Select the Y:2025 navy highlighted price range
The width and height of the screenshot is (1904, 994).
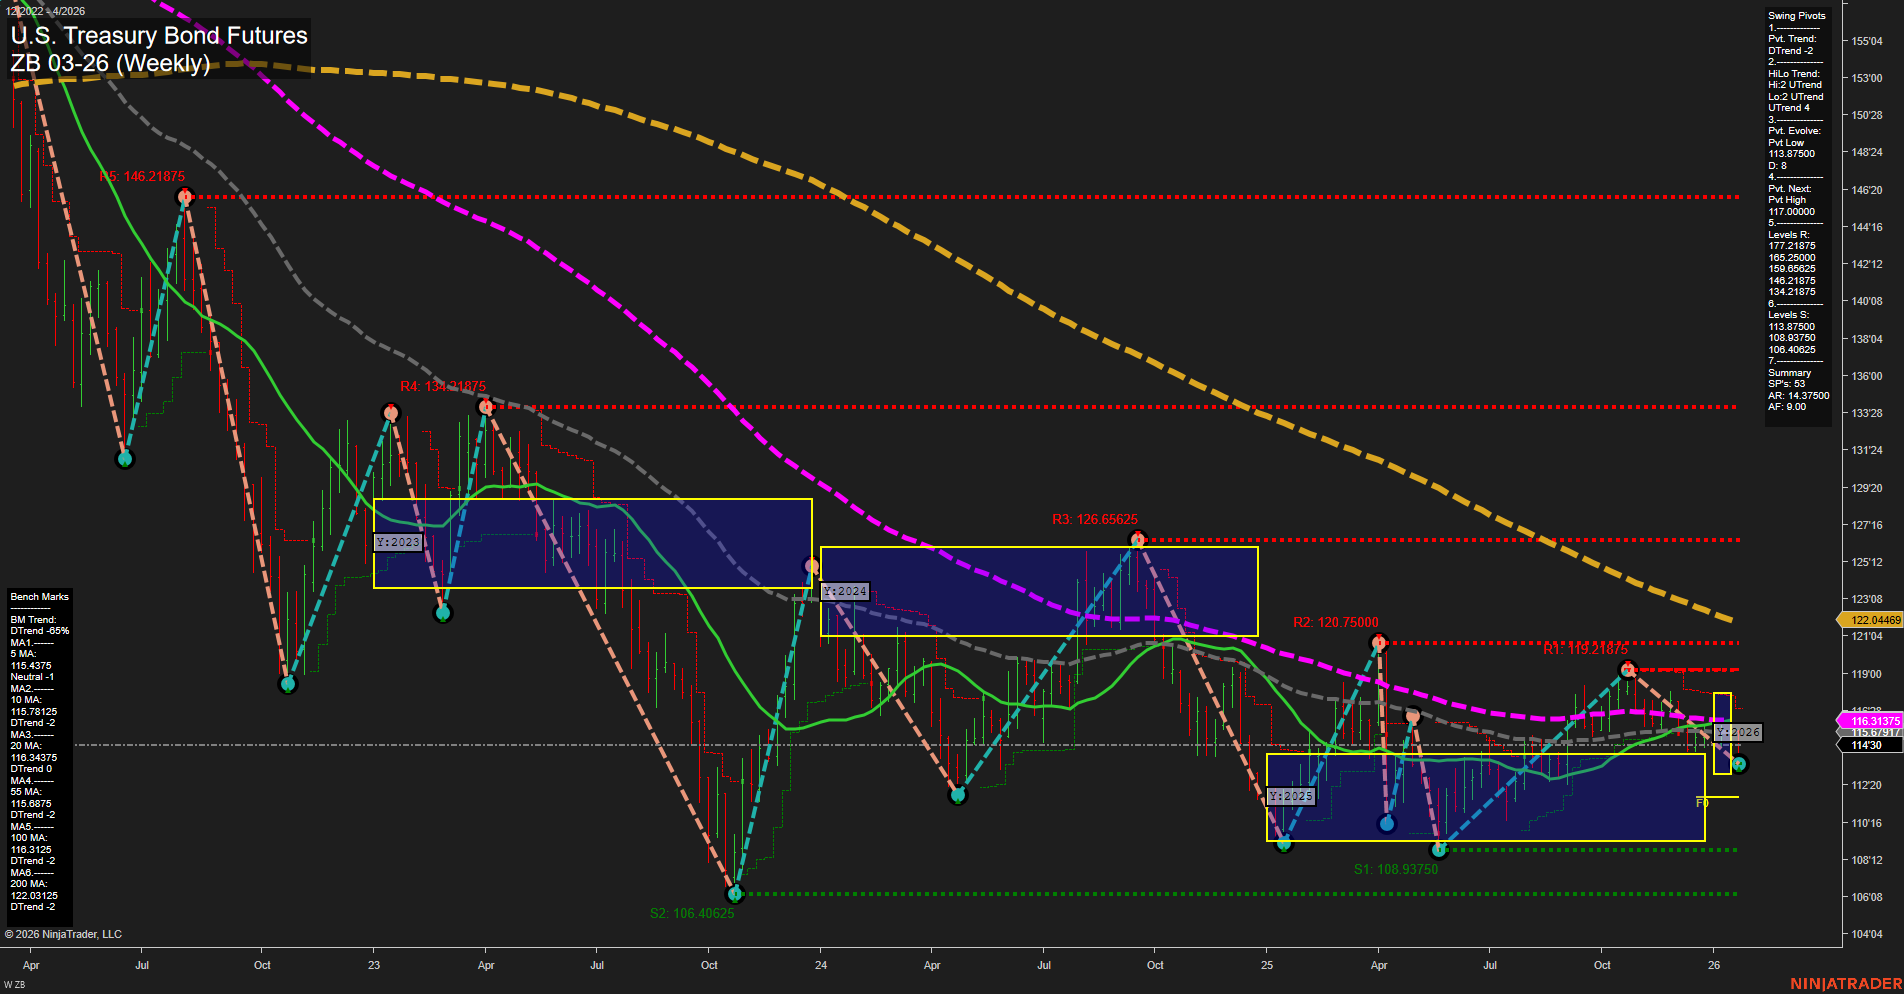click(x=1290, y=796)
